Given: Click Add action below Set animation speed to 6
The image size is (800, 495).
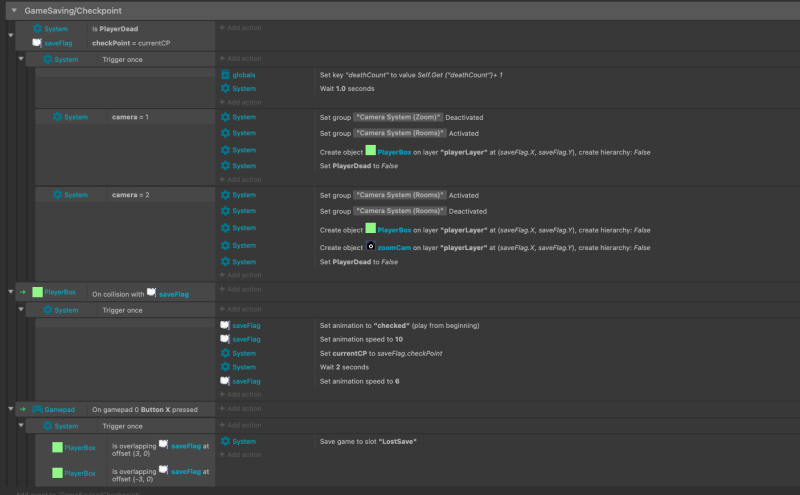Looking at the screenshot, I should [240, 394].
